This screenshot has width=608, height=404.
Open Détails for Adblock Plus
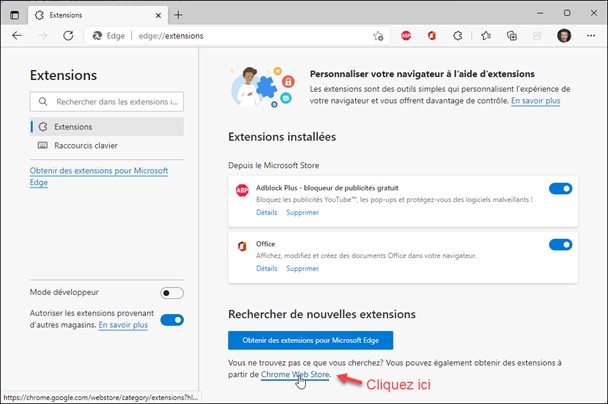pos(266,212)
